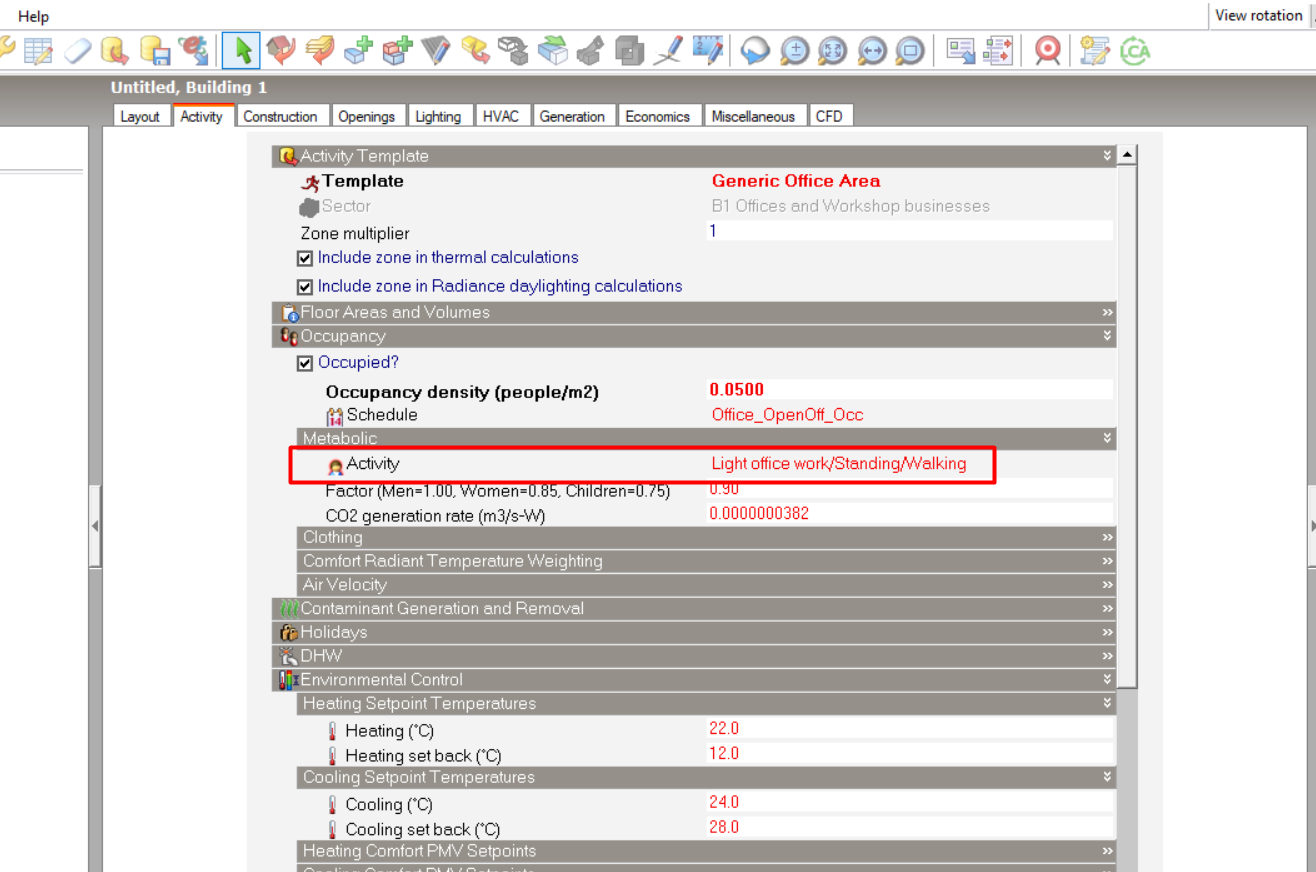The width and height of the screenshot is (1316, 872).
Task: Open the Help menu
Action: [x=33, y=16]
